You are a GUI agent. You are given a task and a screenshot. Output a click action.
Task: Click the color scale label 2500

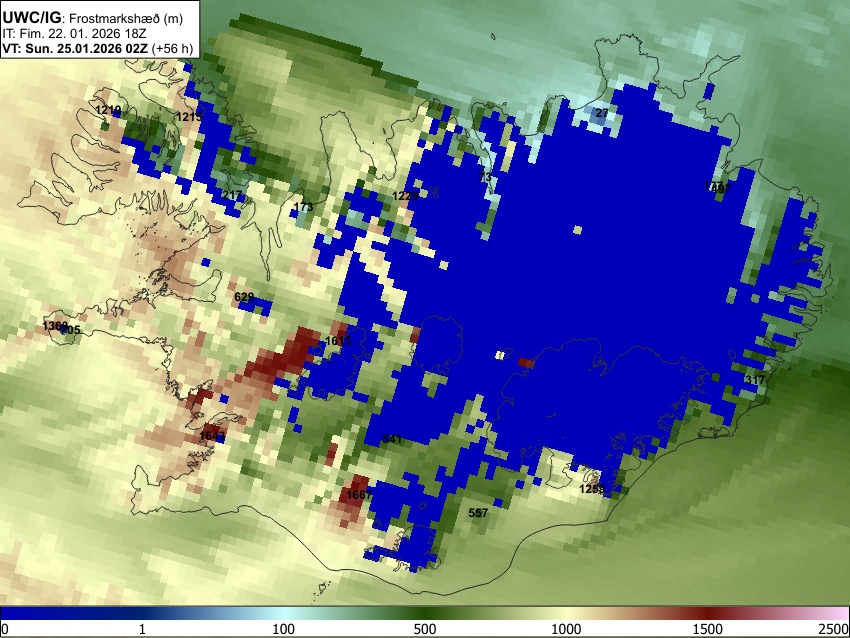coord(834,629)
